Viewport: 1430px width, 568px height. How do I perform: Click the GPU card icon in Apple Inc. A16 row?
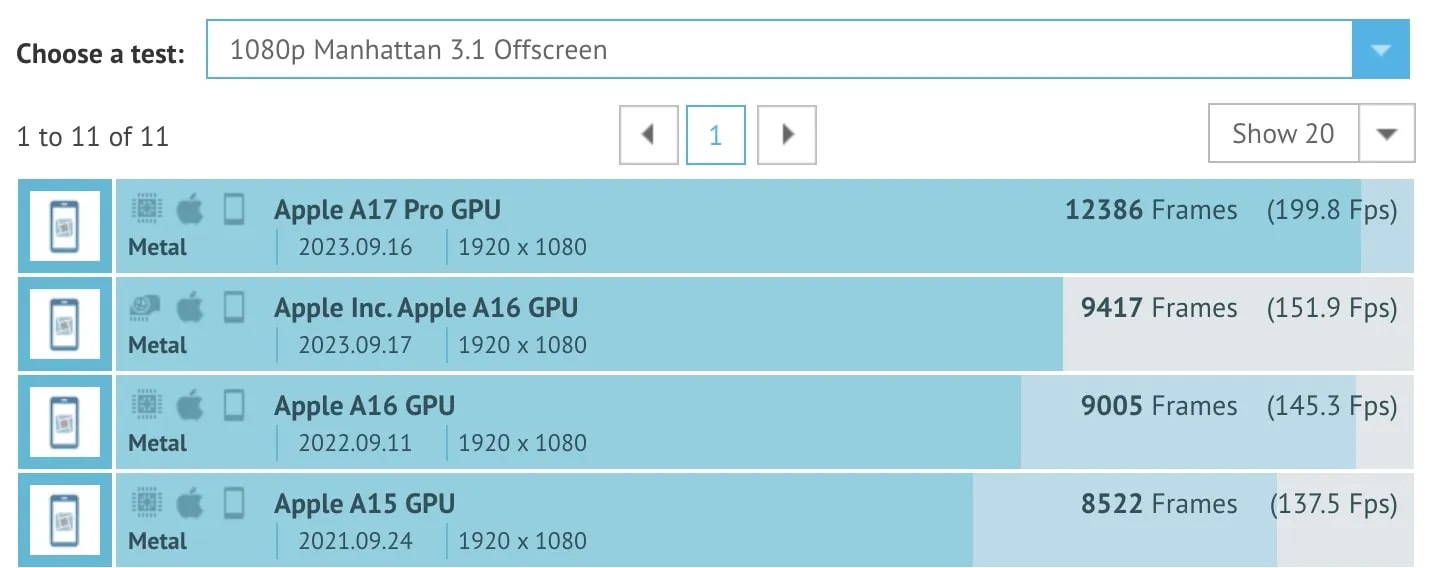tap(146, 307)
